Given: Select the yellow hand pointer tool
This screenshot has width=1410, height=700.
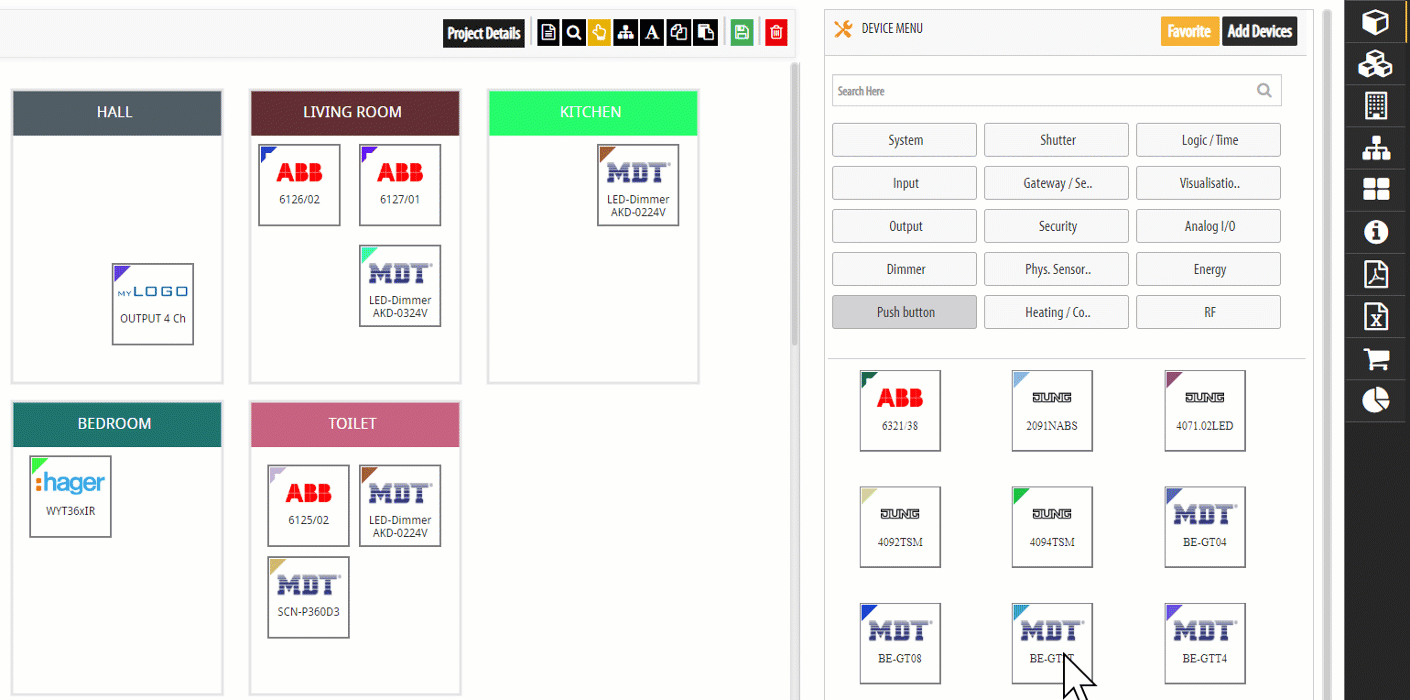Looking at the screenshot, I should 599,33.
